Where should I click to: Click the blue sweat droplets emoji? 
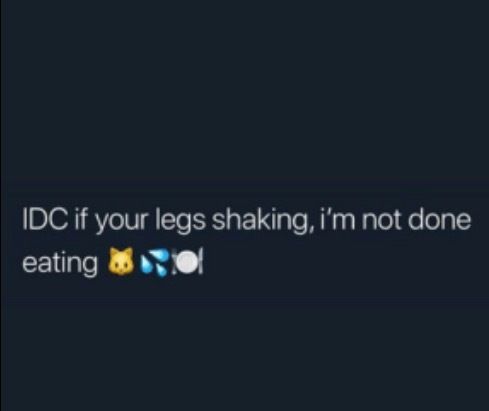[154, 264]
